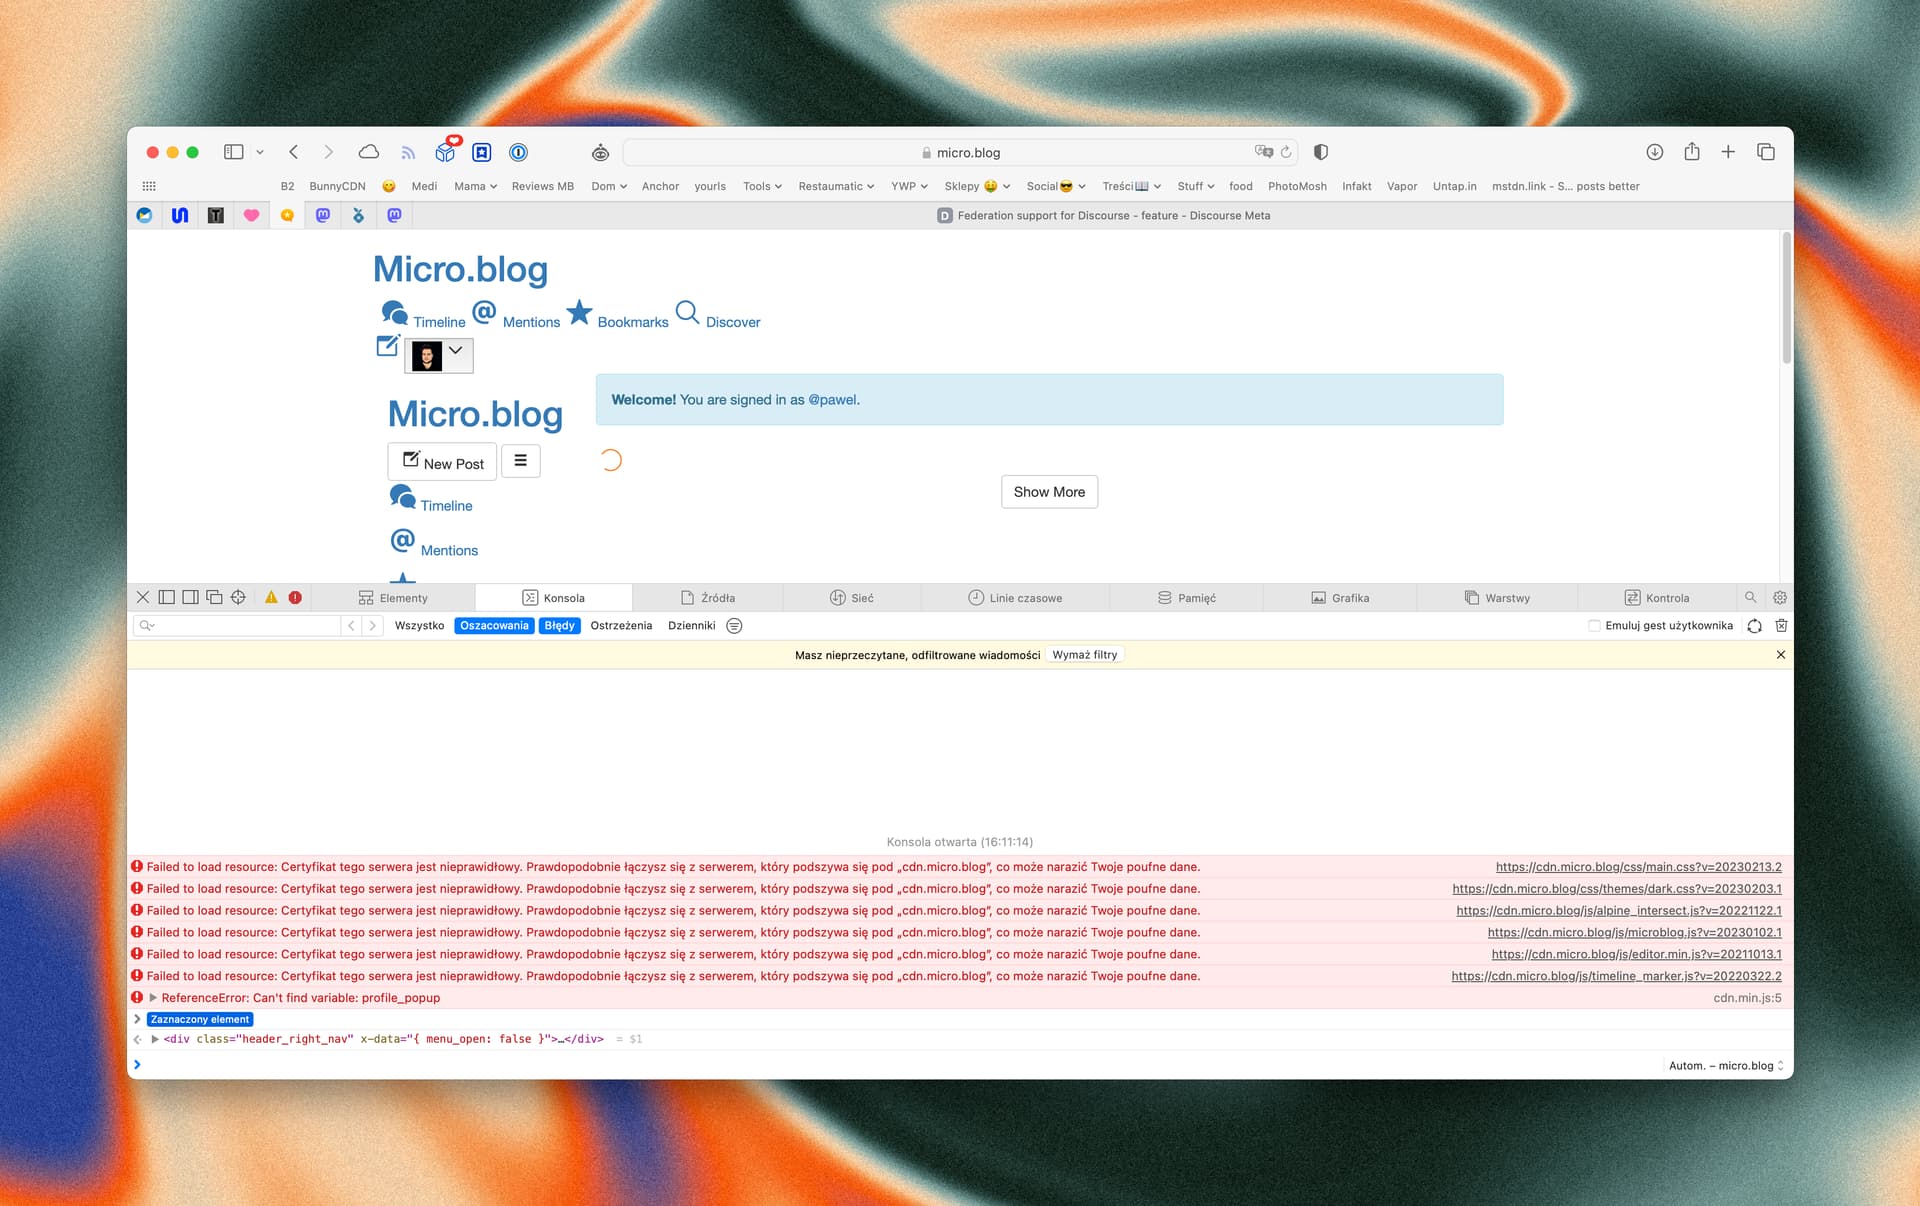This screenshot has width=1920, height=1206.
Task: Open a new tab with the plus icon
Action: coord(1728,152)
